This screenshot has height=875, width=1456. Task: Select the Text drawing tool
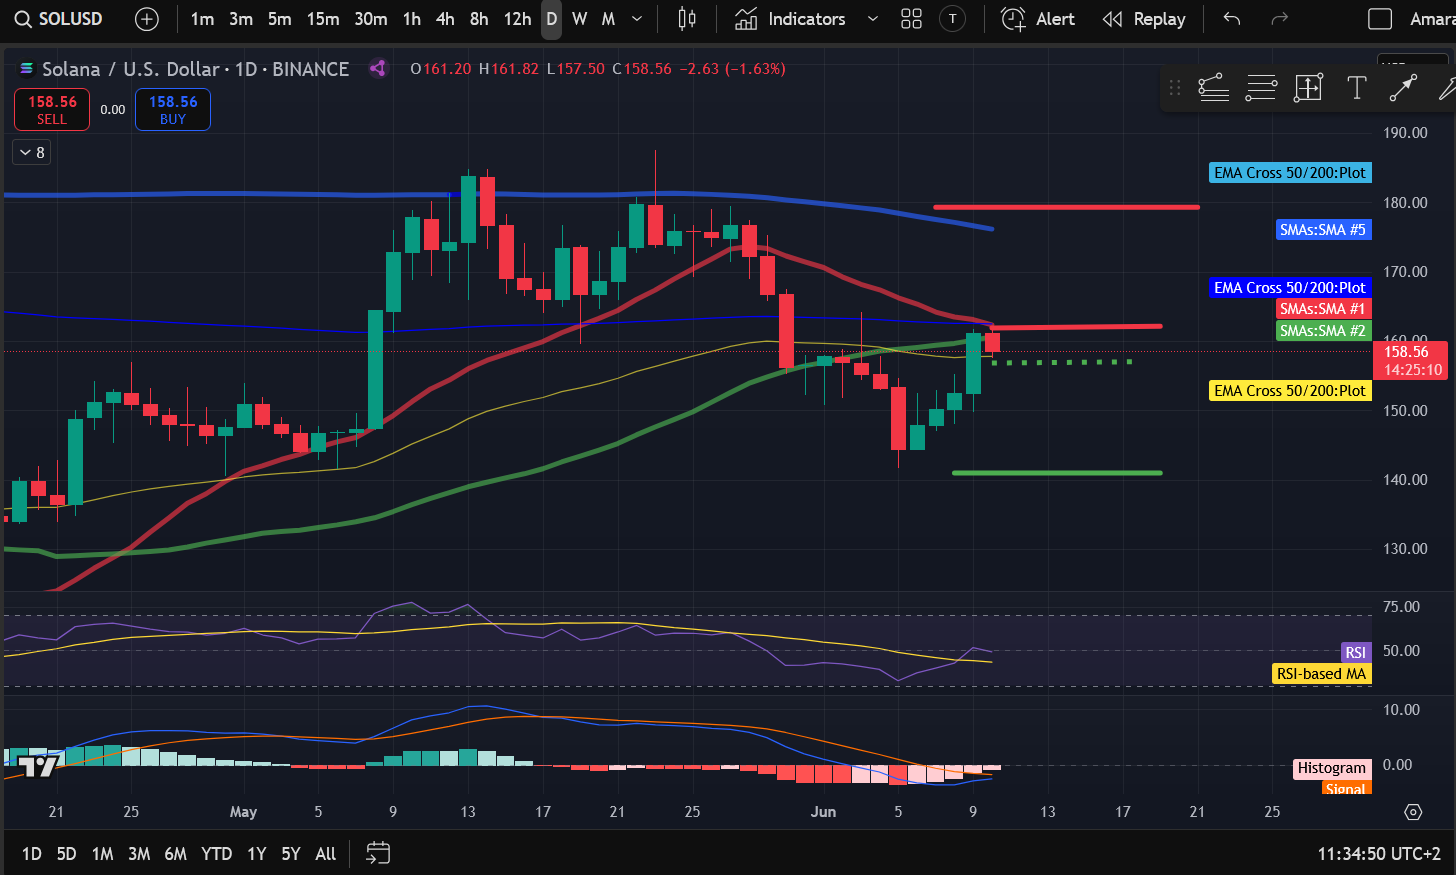point(1356,88)
